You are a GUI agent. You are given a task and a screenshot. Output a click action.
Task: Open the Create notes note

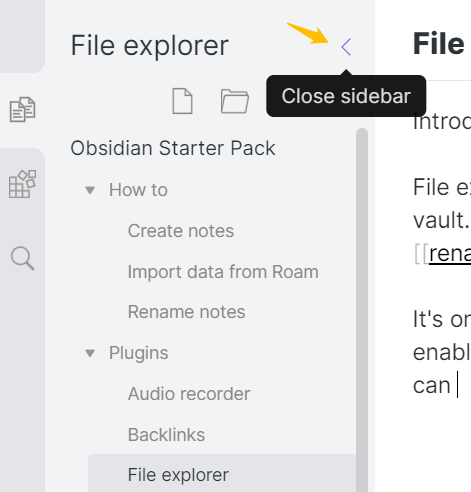point(181,231)
